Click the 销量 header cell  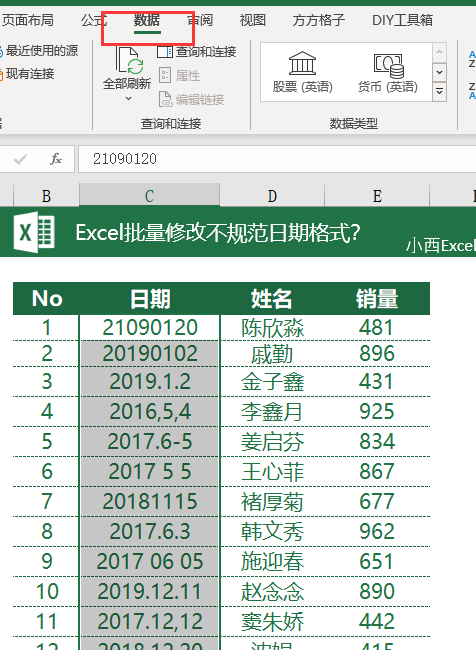[x=377, y=299]
